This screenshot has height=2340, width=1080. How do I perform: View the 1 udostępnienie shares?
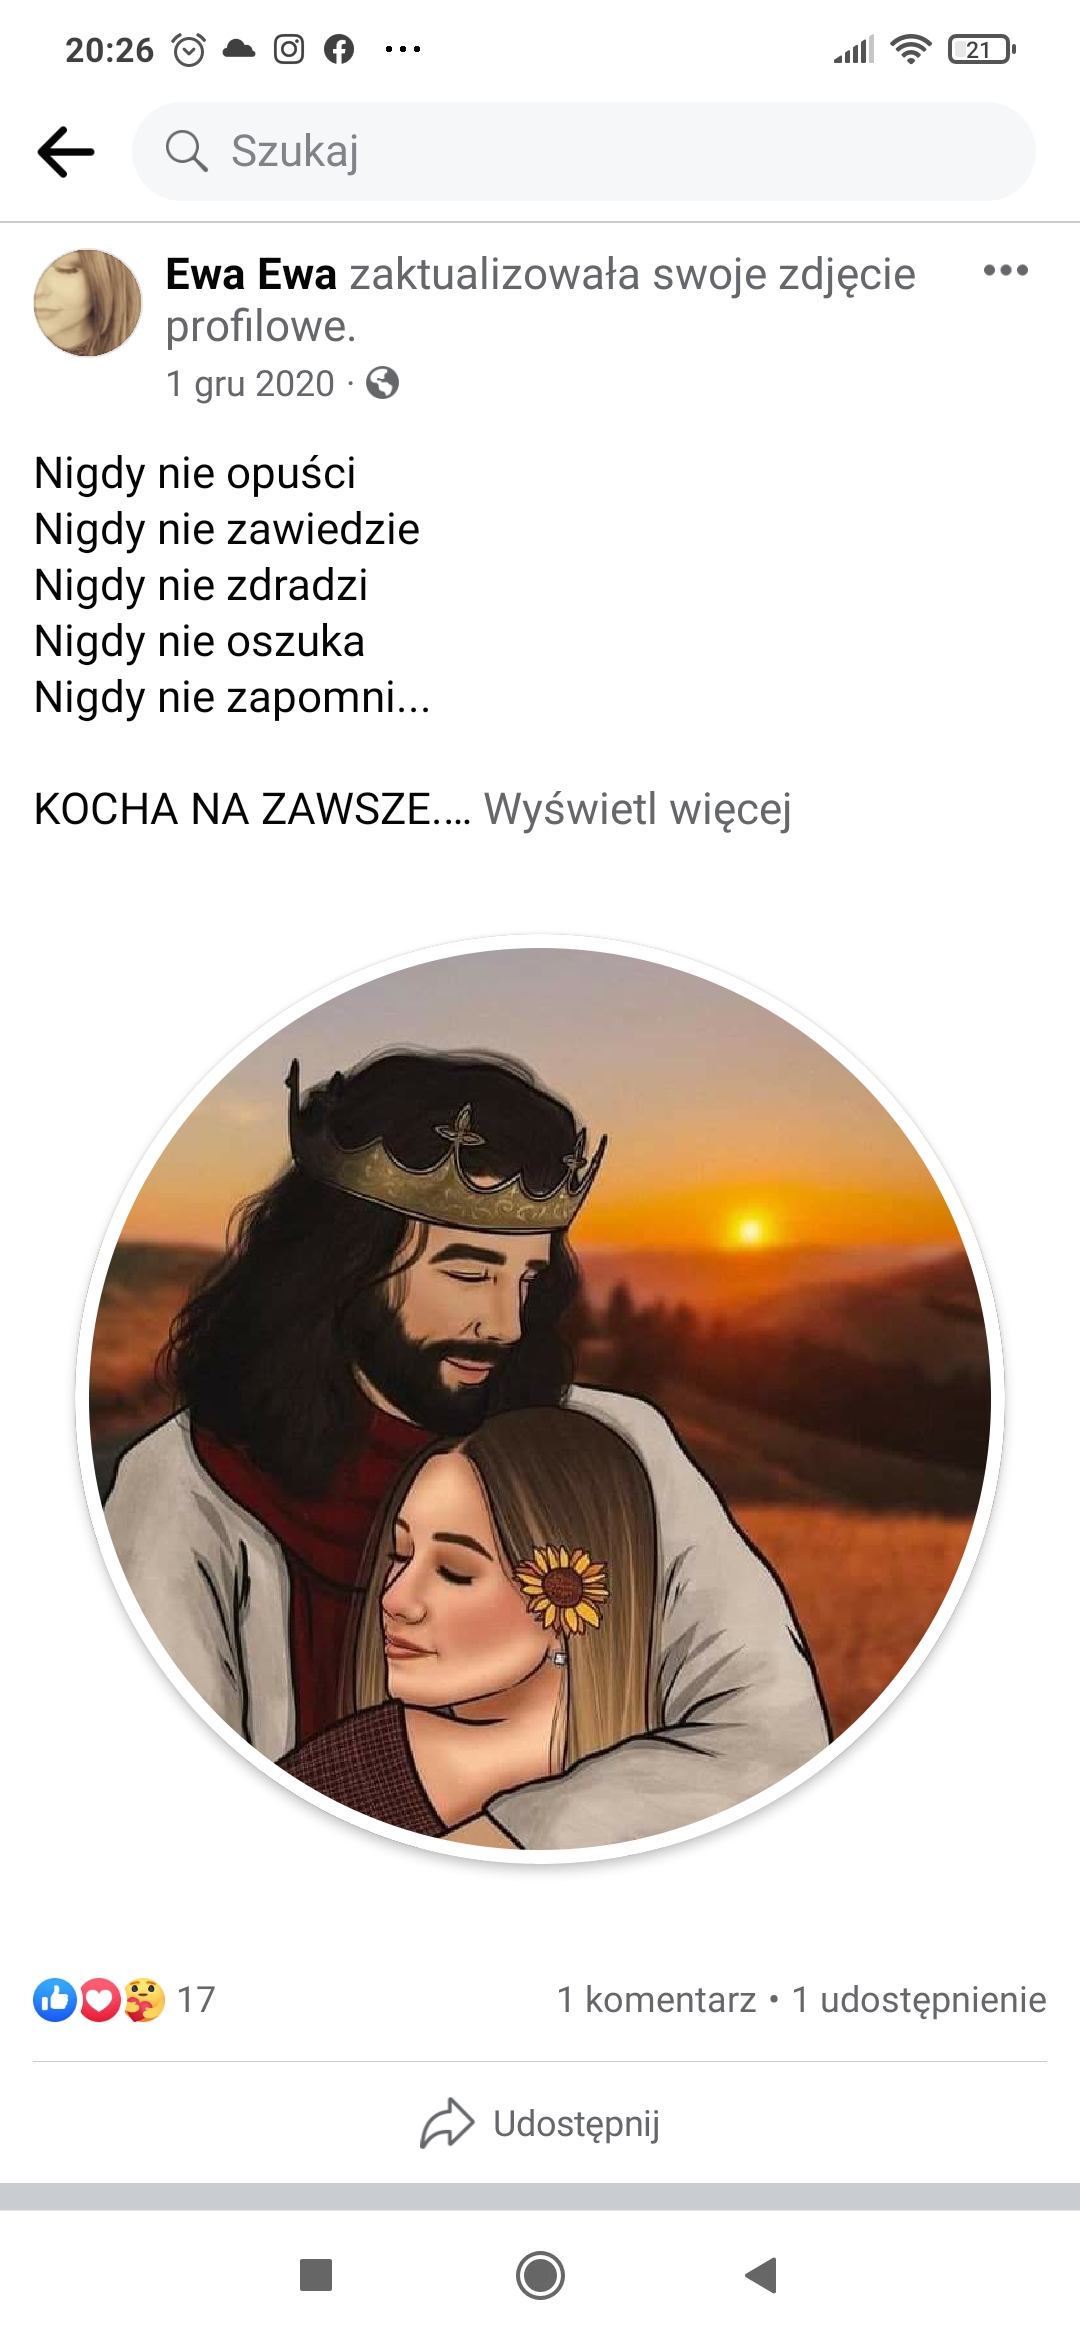click(x=919, y=2000)
